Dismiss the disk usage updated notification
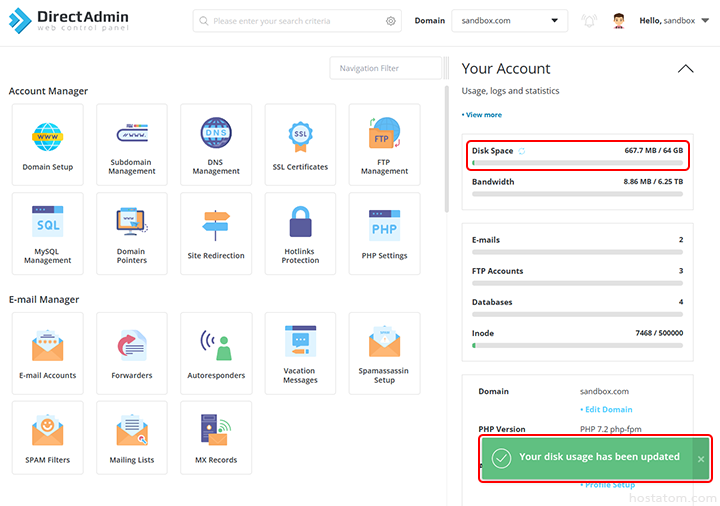720x506 pixels. pos(700,458)
